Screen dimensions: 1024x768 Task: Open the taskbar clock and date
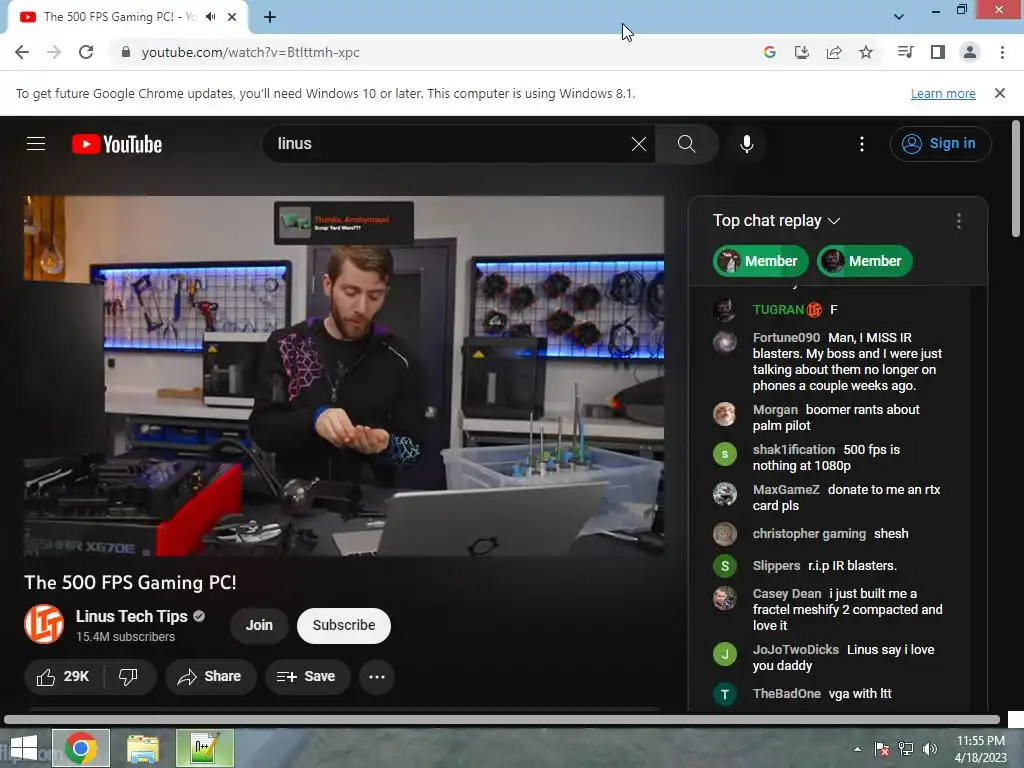click(980, 749)
